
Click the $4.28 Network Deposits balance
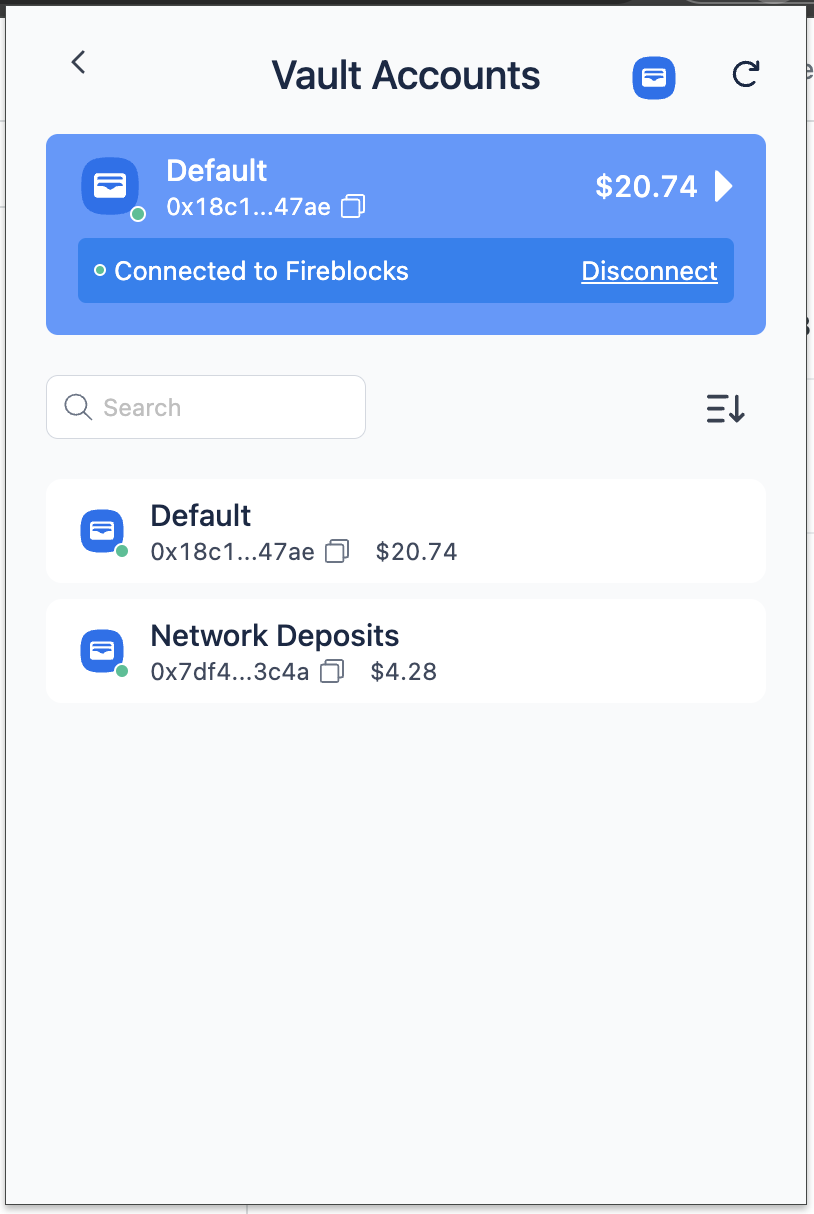(x=404, y=671)
